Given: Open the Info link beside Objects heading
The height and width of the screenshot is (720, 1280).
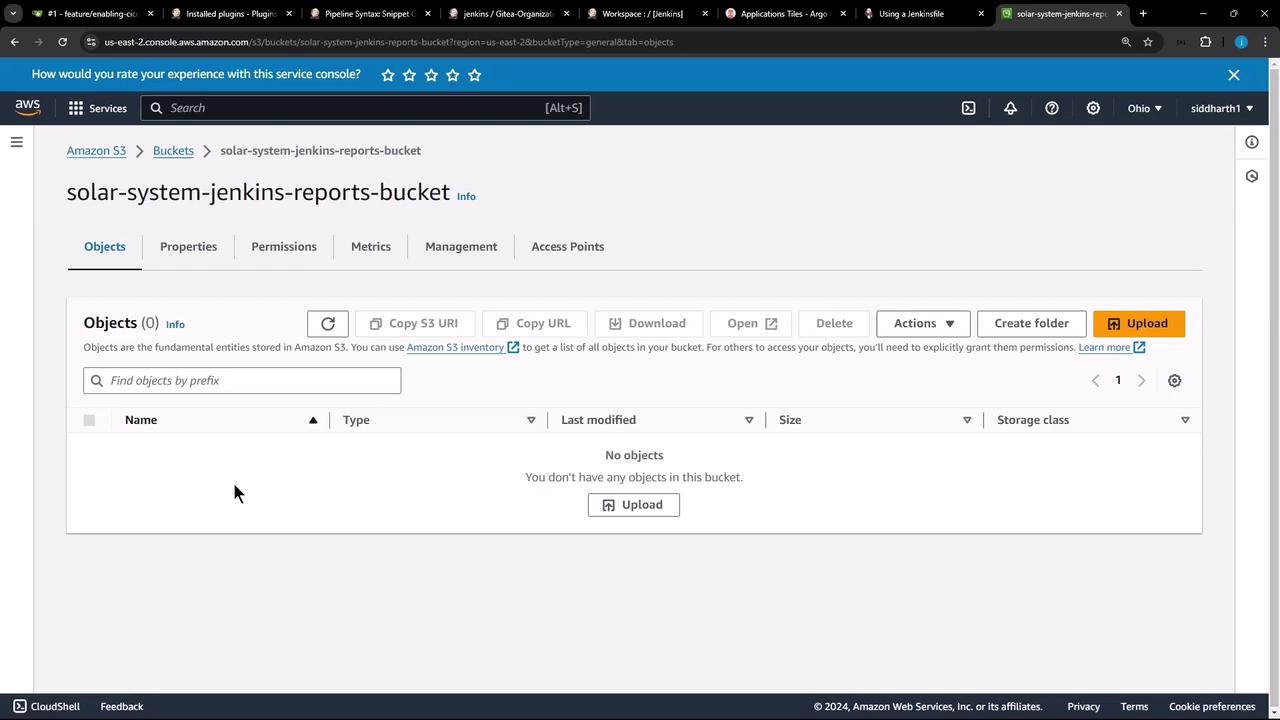Looking at the screenshot, I should [x=175, y=324].
